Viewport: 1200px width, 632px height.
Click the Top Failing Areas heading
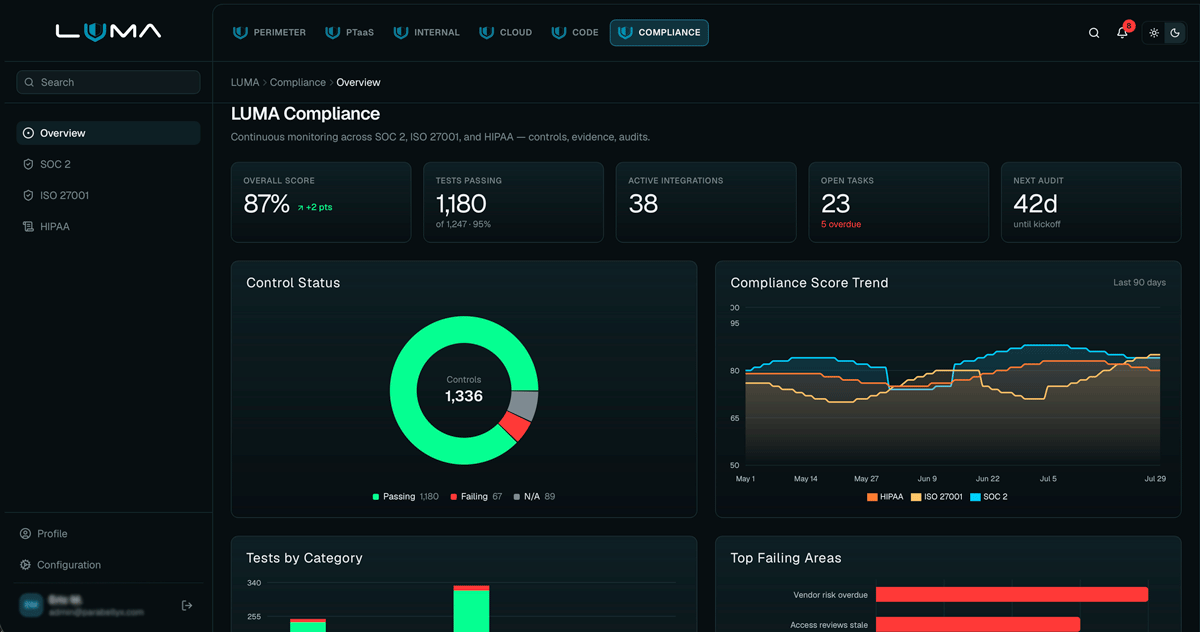[786, 558]
